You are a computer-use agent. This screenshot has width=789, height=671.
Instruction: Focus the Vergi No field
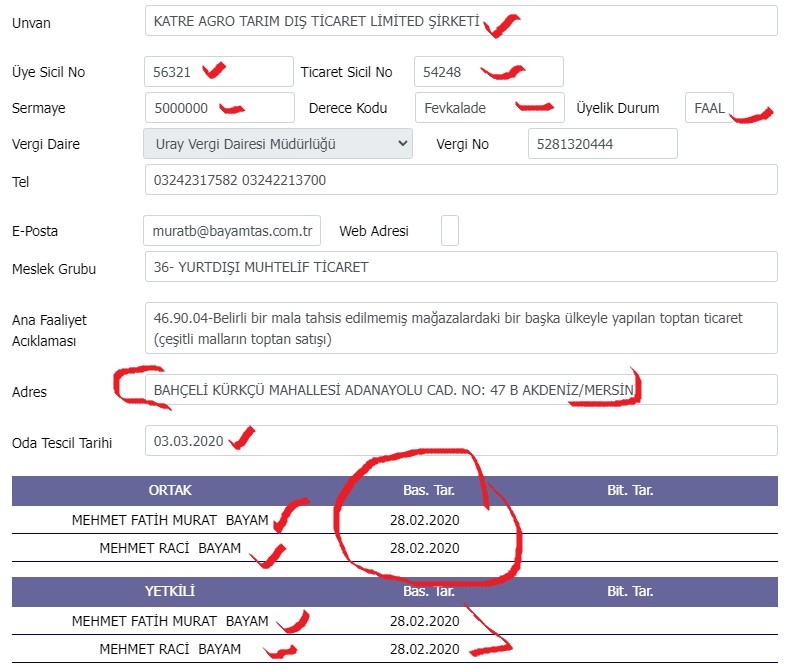click(x=603, y=143)
